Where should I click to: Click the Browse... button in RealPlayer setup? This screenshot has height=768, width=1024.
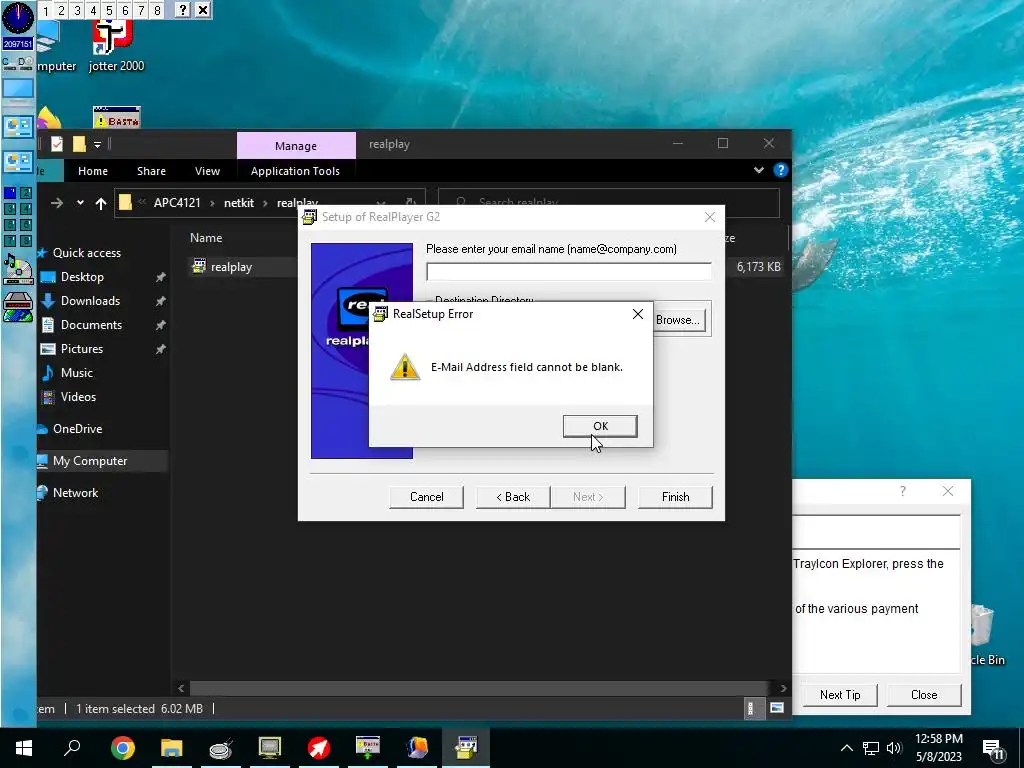[677, 320]
